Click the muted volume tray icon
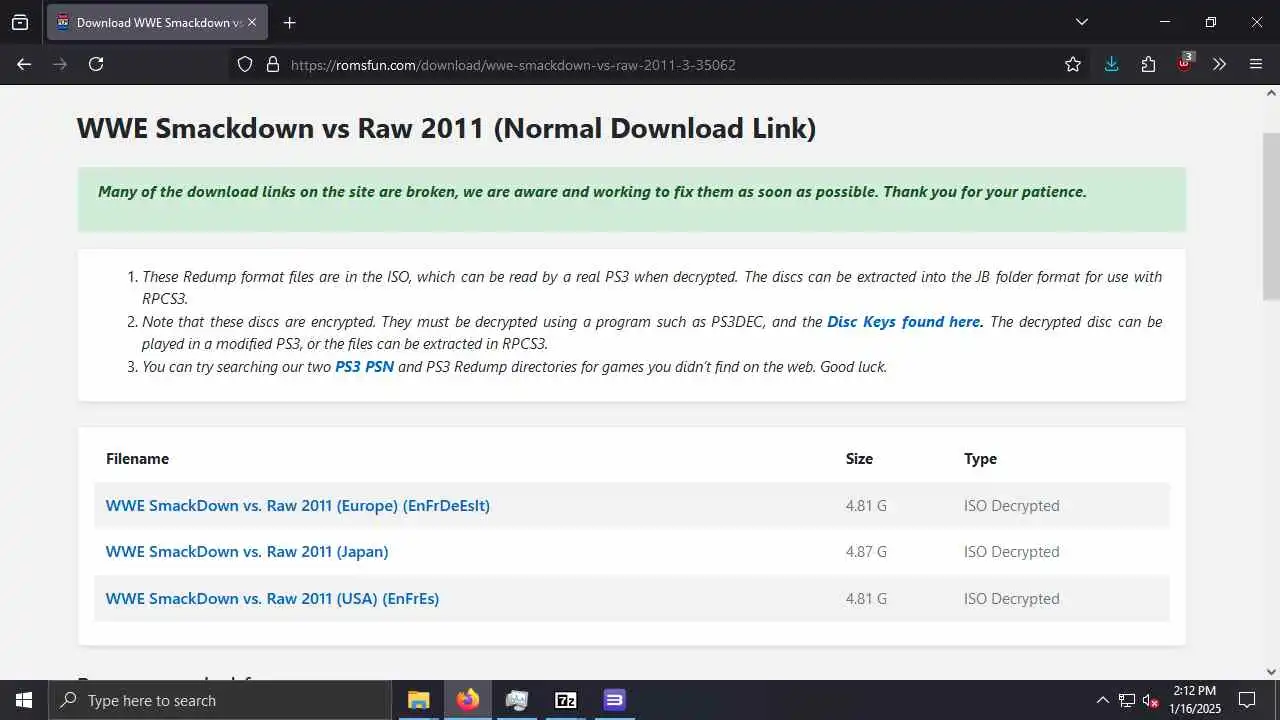 1150,700
